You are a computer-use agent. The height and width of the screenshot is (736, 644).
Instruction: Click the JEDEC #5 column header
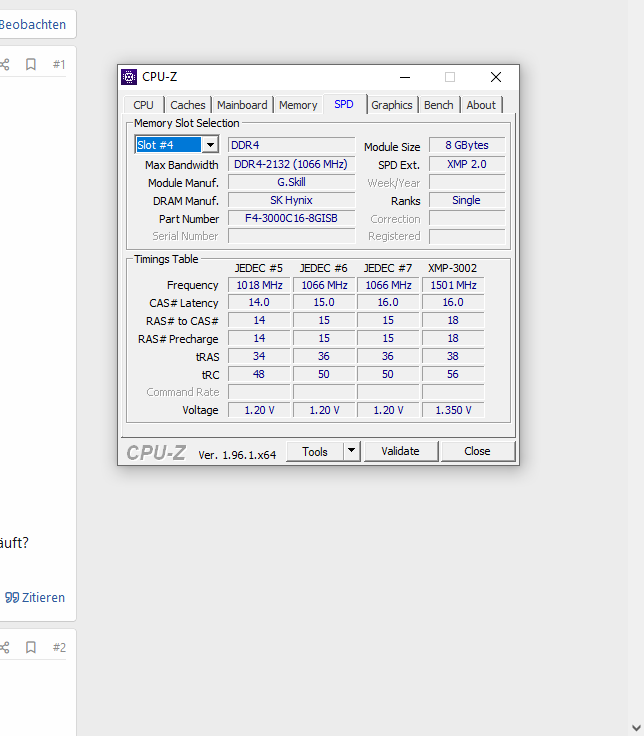[x=259, y=268]
